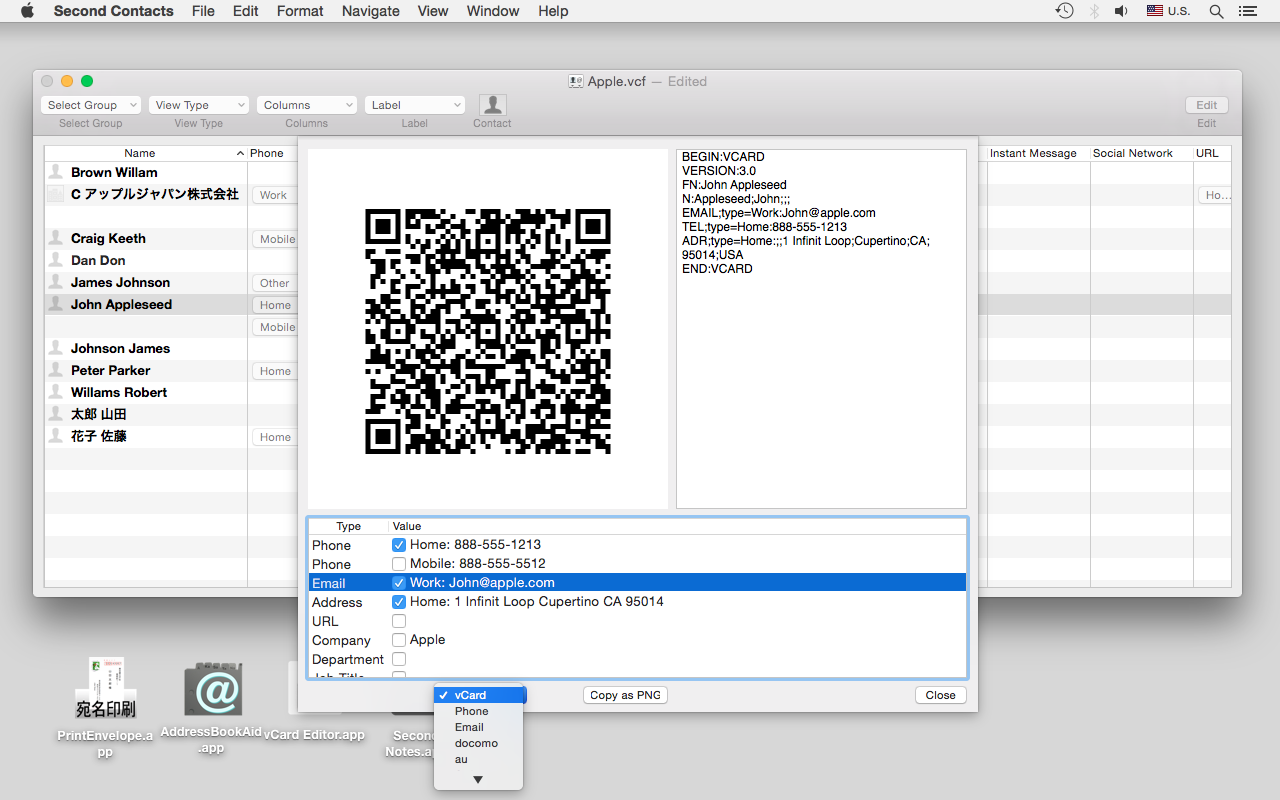Click the Apple menu logo
The image size is (1280, 800).
coord(27,11)
